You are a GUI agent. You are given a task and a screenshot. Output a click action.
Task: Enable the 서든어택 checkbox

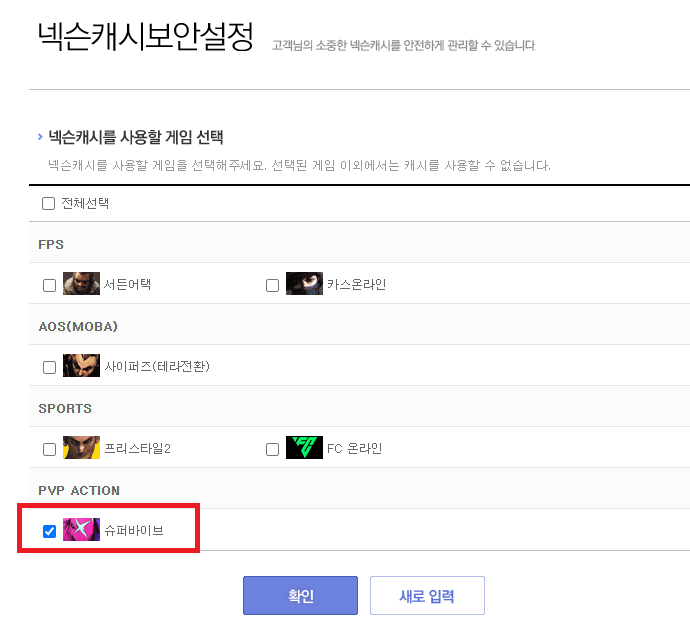(49, 285)
